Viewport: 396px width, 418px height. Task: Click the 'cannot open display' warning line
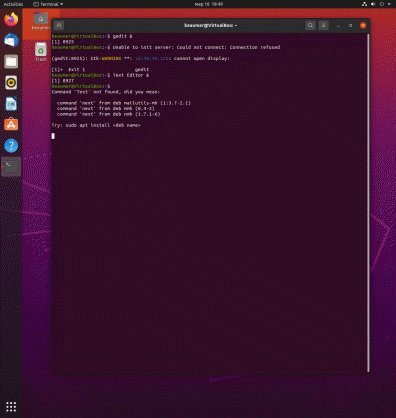[141, 58]
